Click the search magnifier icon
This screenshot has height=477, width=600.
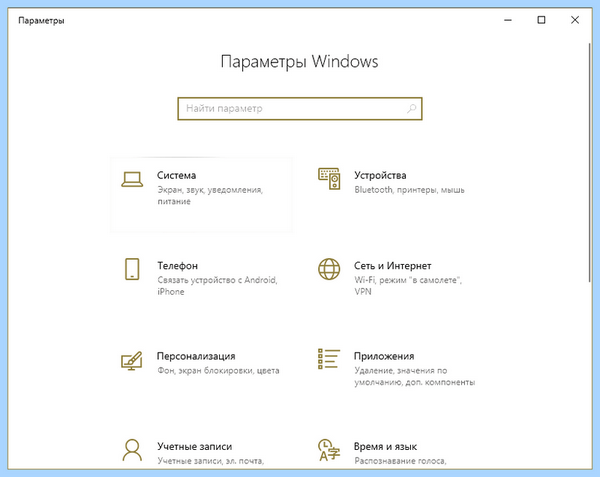point(411,109)
